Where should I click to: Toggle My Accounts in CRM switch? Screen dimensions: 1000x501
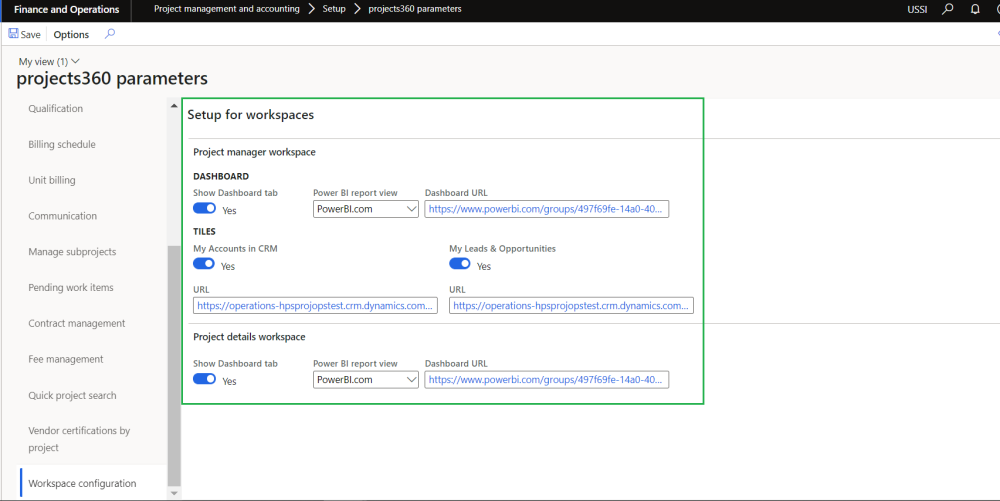[x=204, y=264]
